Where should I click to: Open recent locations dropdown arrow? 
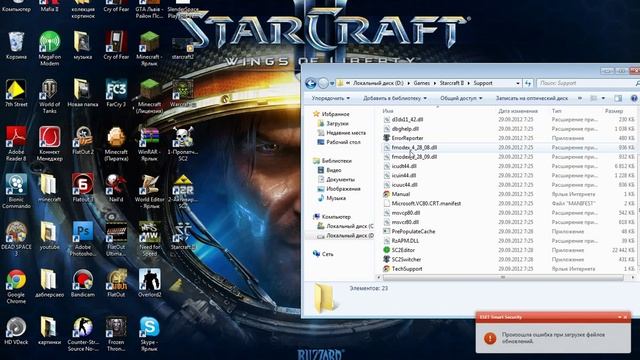tap(332, 83)
